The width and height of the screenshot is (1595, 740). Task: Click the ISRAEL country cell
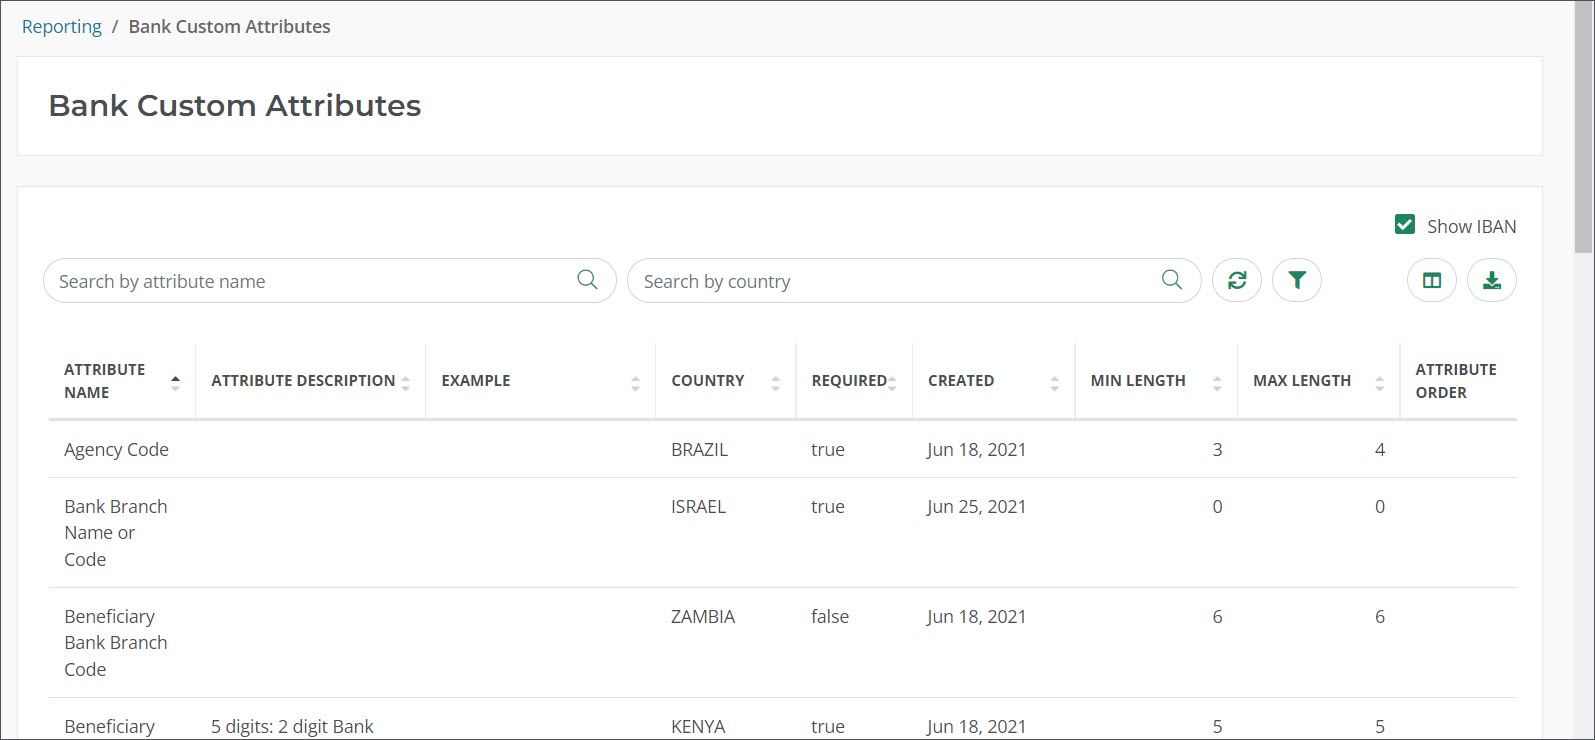(x=698, y=507)
